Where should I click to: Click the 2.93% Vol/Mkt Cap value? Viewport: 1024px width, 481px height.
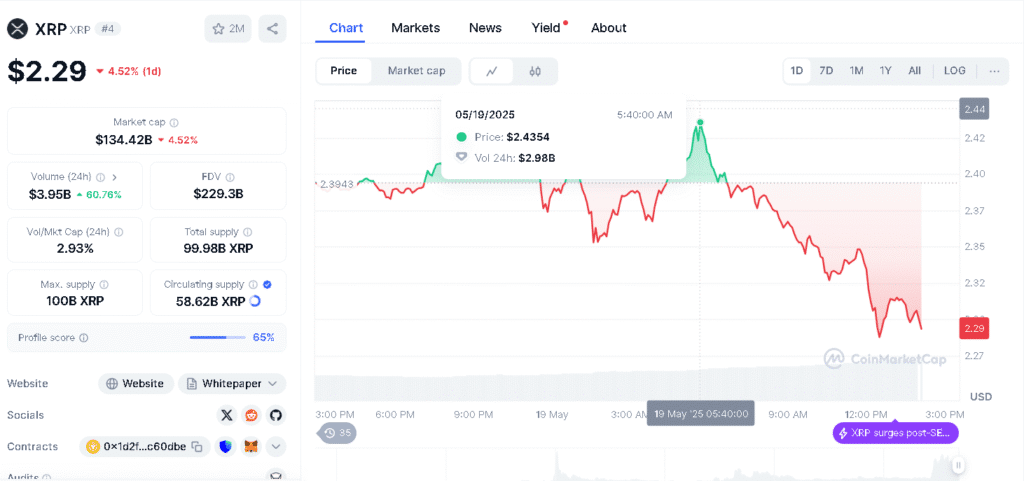[x=75, y=249]
